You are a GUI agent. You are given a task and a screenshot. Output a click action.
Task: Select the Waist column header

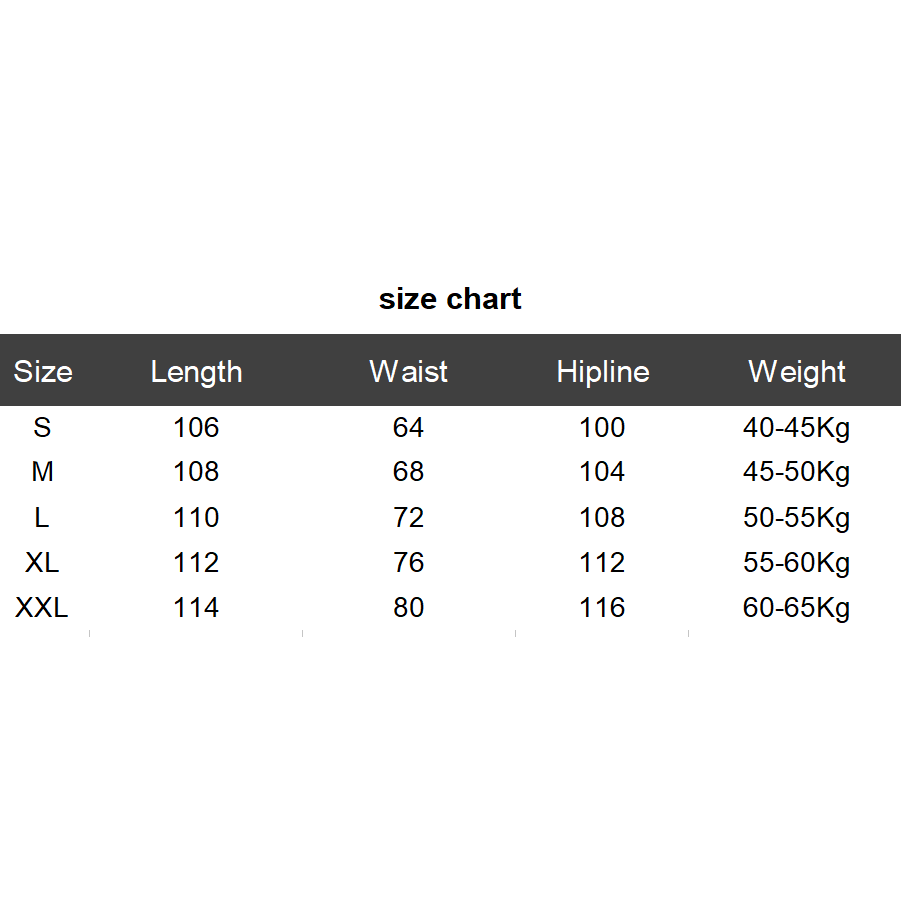408,372
